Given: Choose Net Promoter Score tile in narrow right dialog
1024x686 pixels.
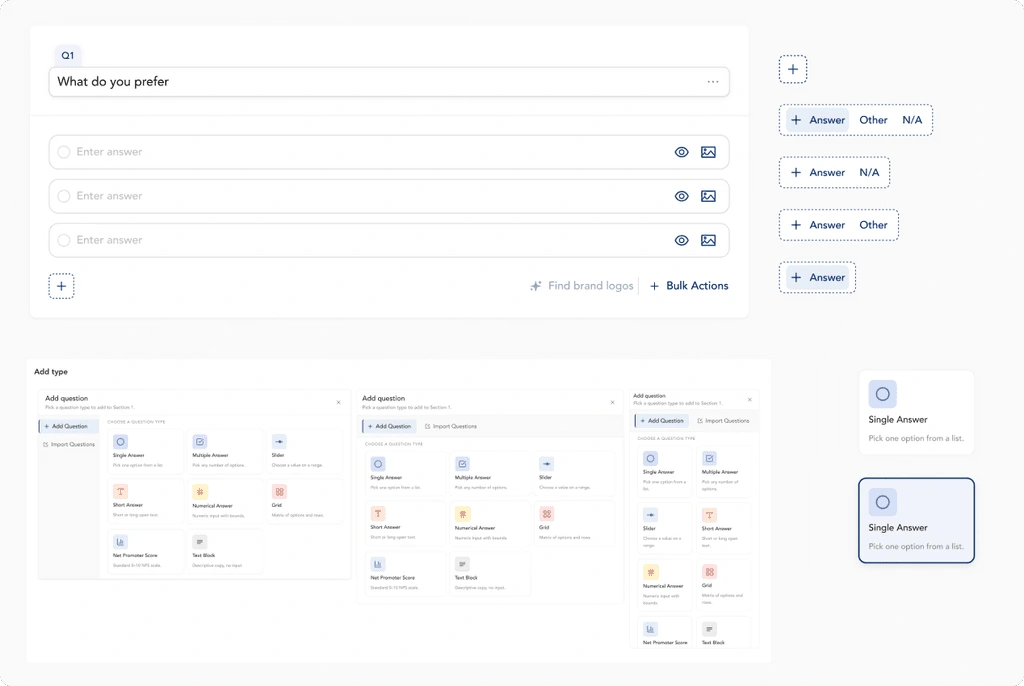Looking at the screenshot, I should click(664, 632).
